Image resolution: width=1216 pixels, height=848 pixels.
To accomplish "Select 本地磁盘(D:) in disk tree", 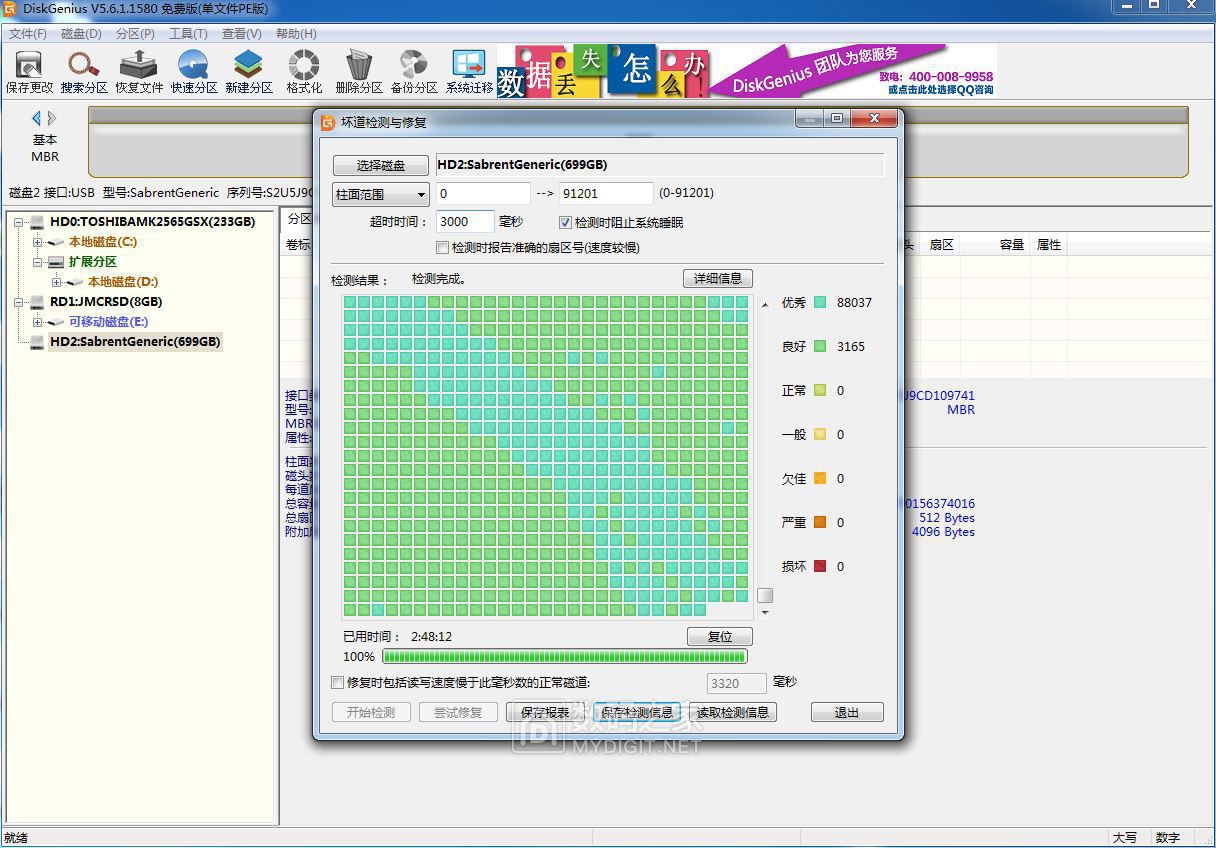I will (x=123, y=282).
